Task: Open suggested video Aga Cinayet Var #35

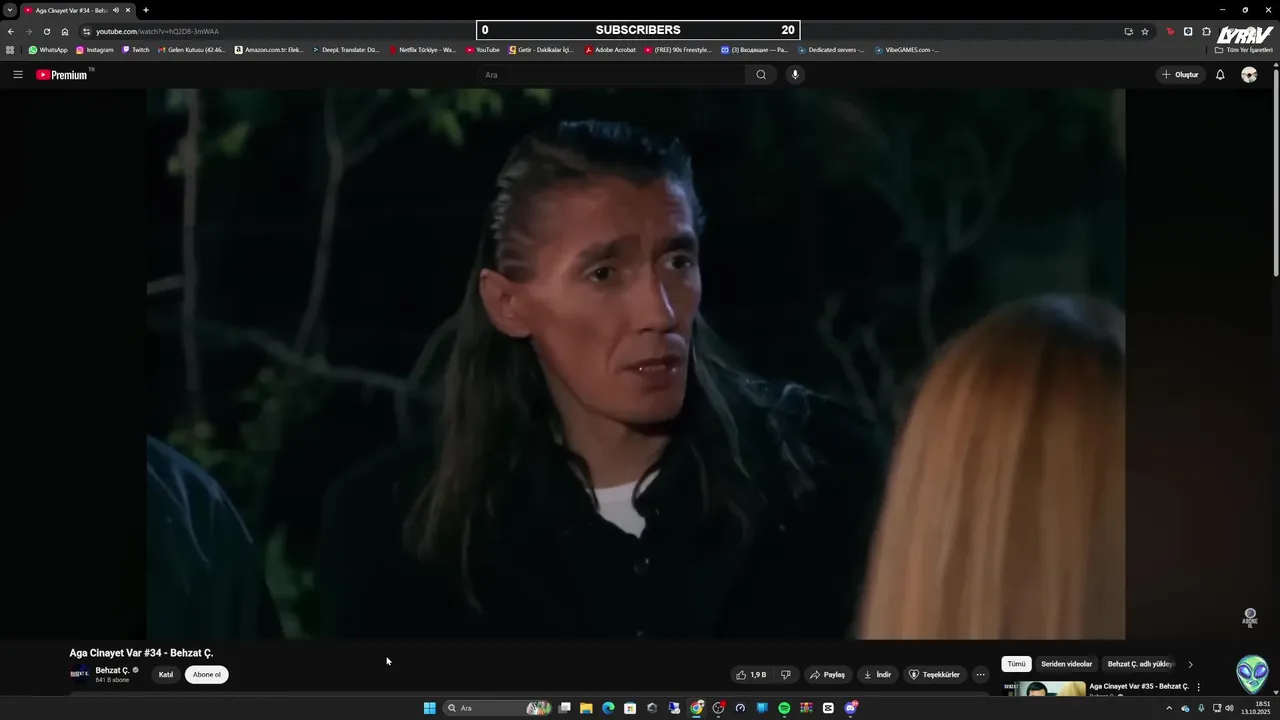Action: coord(1139,686)
